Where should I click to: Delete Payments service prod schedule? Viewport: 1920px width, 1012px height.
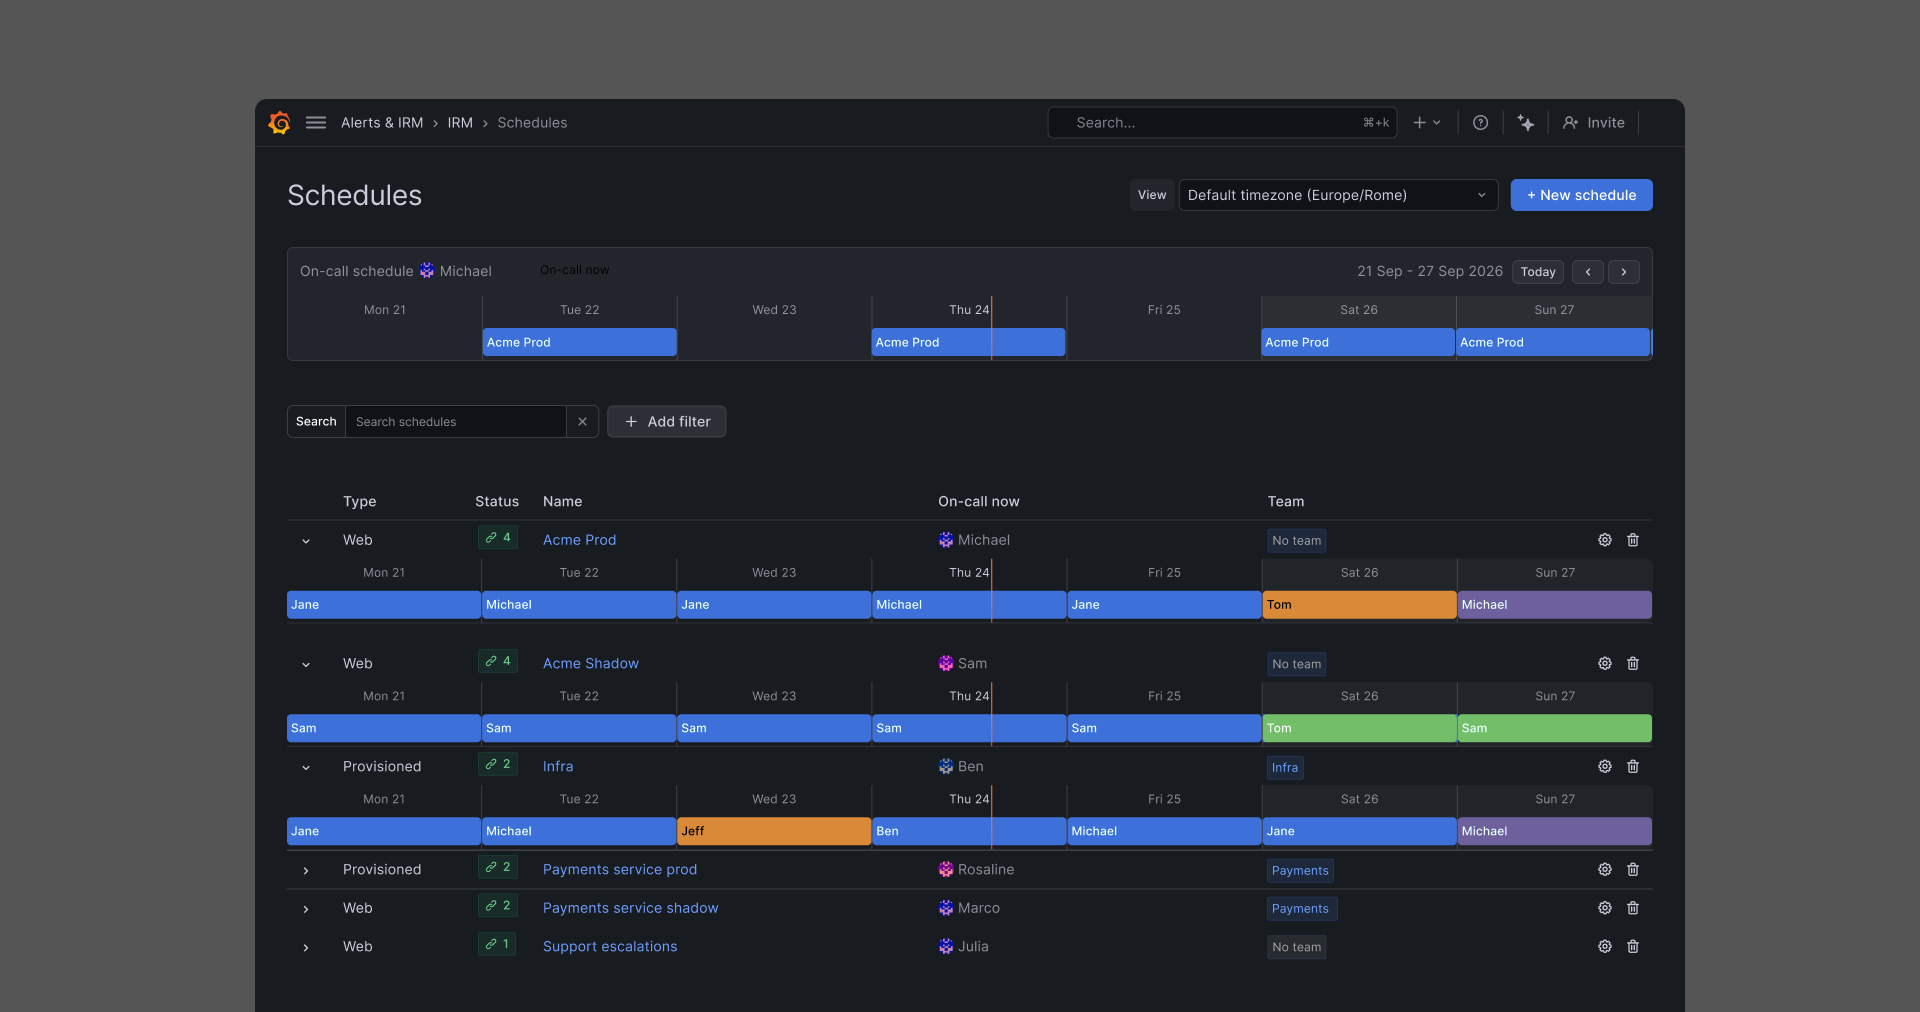(1633, 869)
